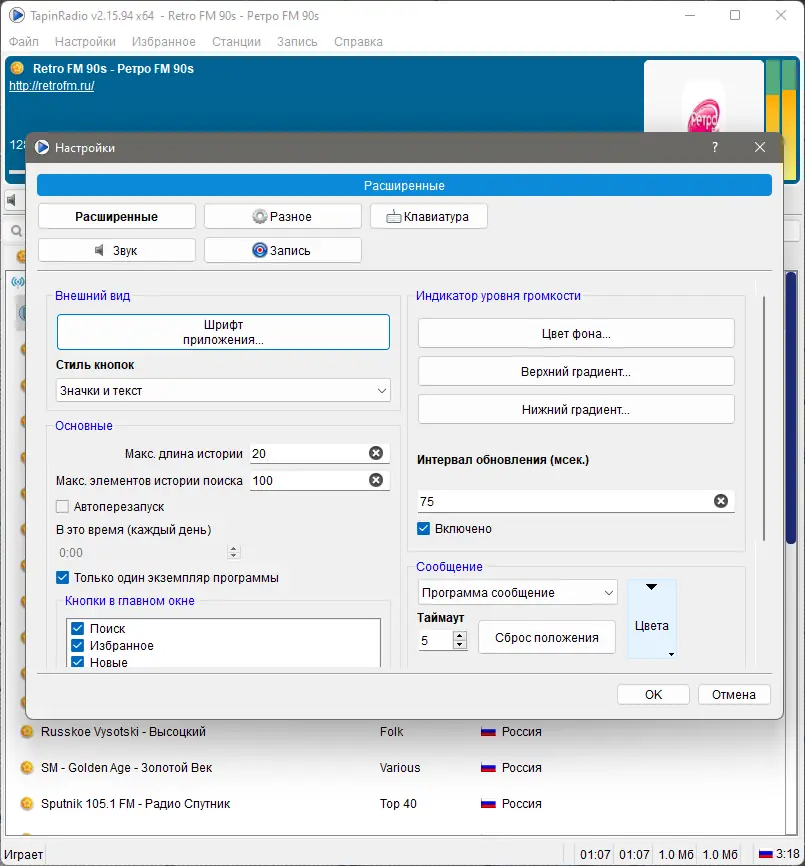This screenshot has height=866, width=805.
Task: Click the Russian flag in the status bar
Action: coord(766,854)
